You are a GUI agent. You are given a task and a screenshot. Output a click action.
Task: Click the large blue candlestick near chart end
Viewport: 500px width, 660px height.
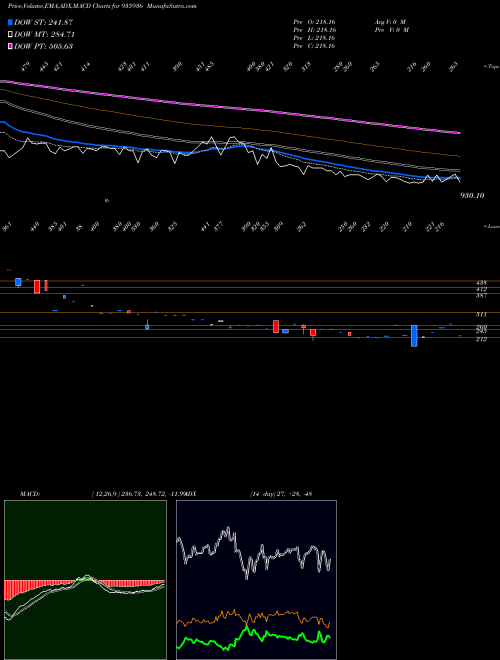click(x=414, y=335)
